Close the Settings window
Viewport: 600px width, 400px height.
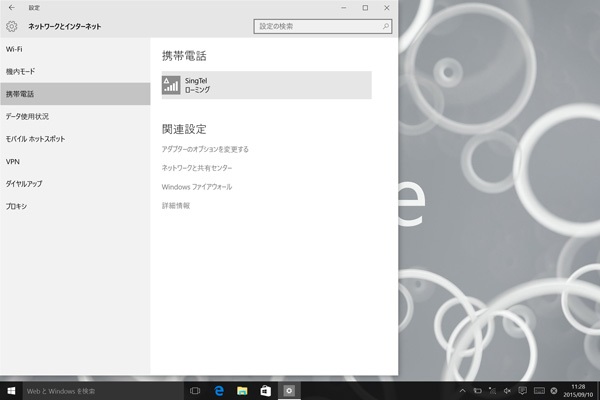click(x=387, y=8)
